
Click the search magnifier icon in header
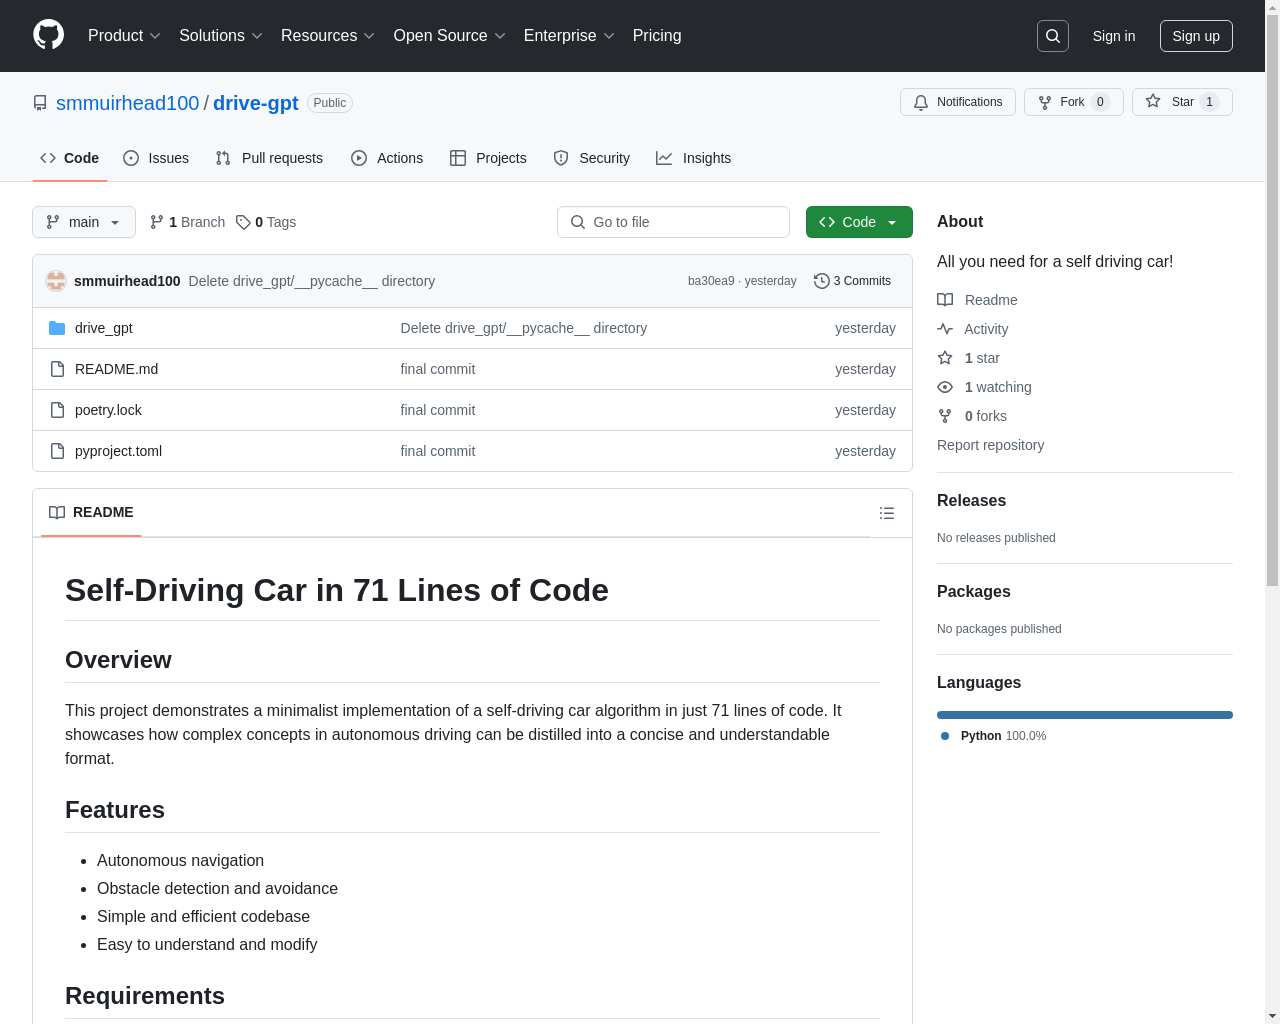[1053, 36]
